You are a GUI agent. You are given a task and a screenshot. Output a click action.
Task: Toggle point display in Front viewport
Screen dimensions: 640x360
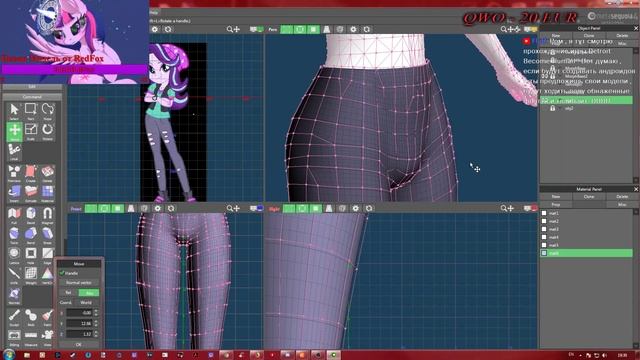(x=91, y=209)
